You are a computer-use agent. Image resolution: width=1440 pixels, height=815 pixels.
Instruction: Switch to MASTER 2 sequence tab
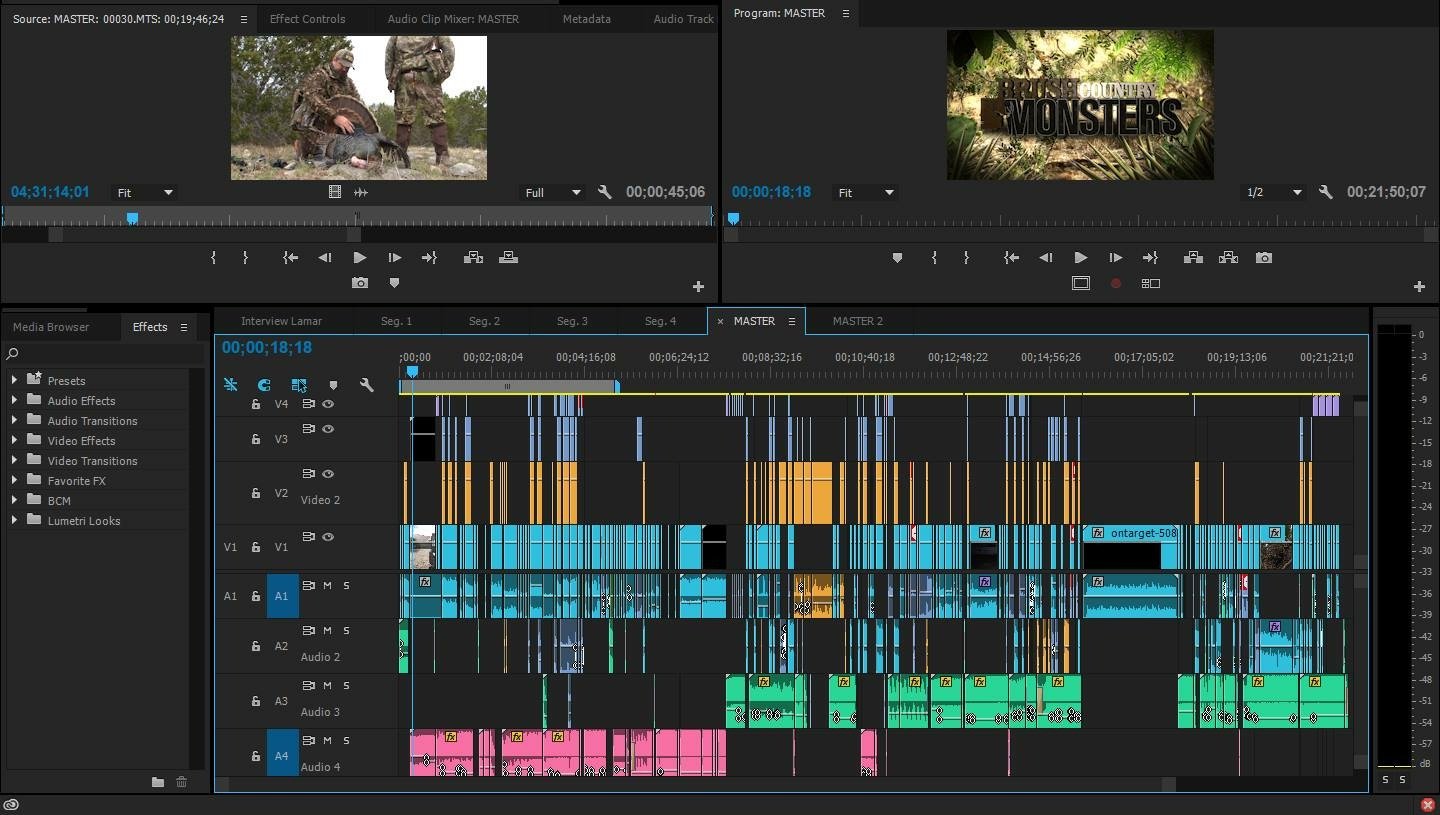click(858, 321)
